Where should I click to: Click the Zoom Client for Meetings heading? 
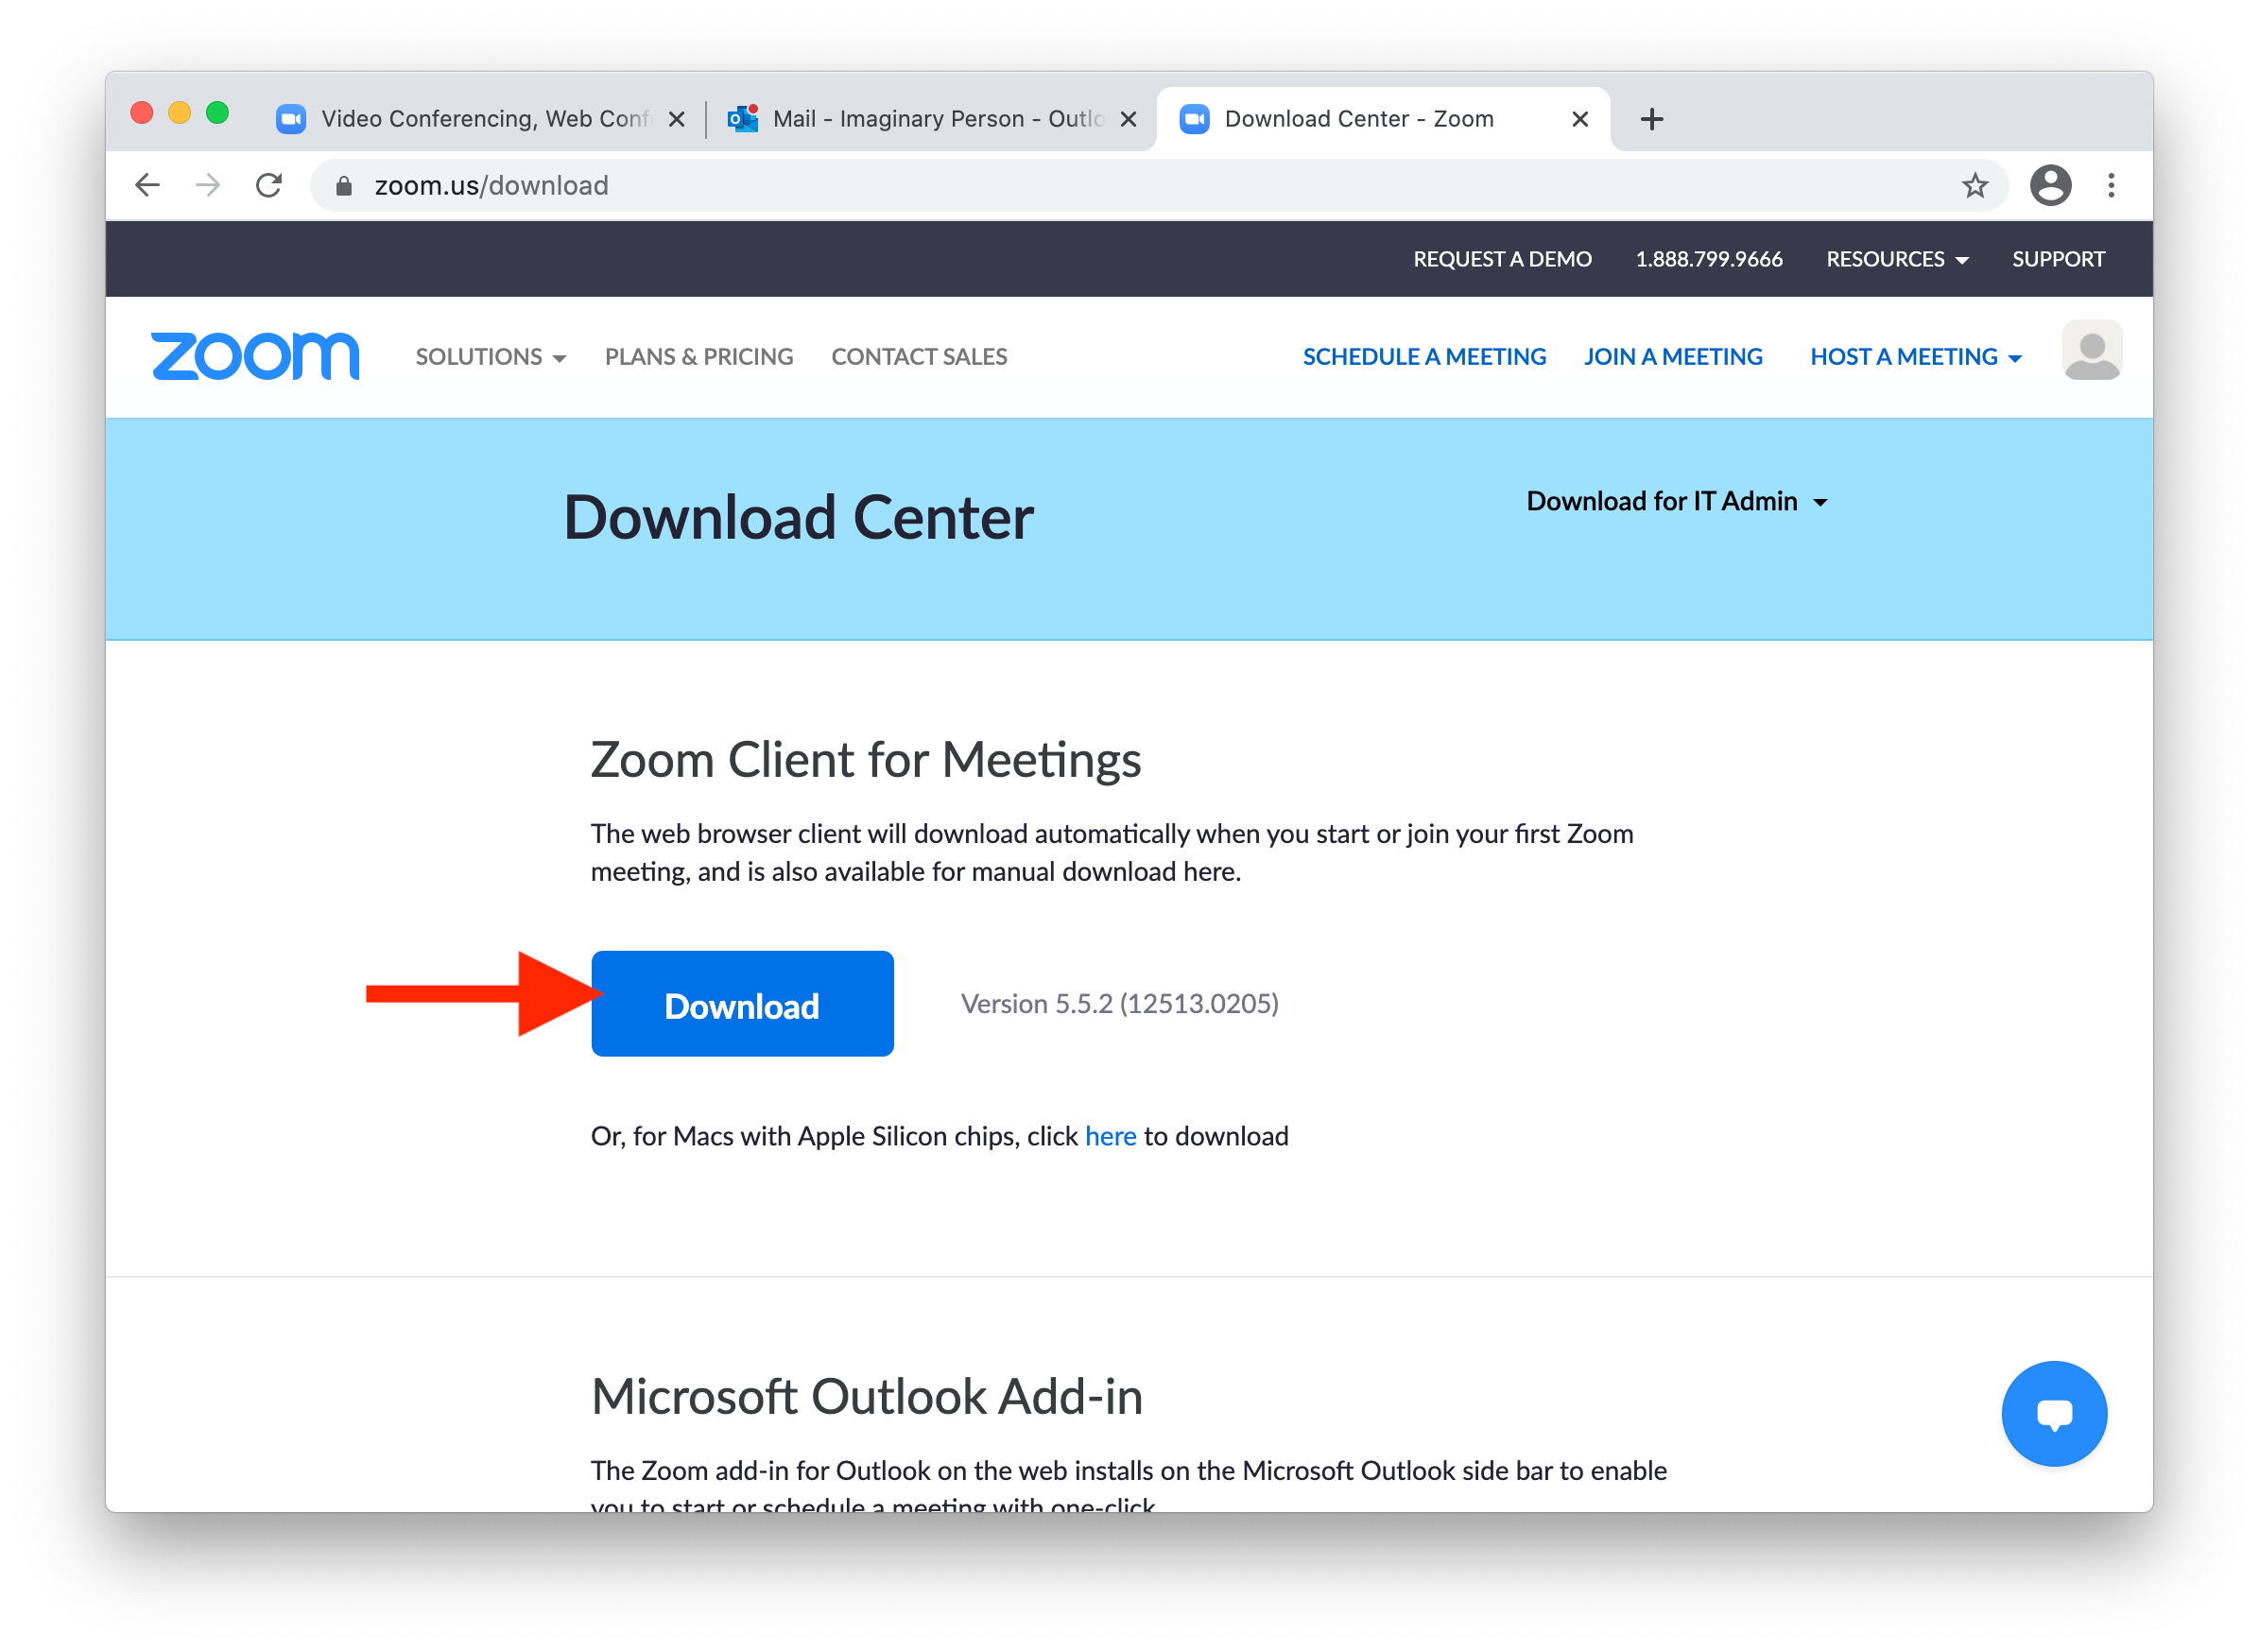tap(865, 760)
